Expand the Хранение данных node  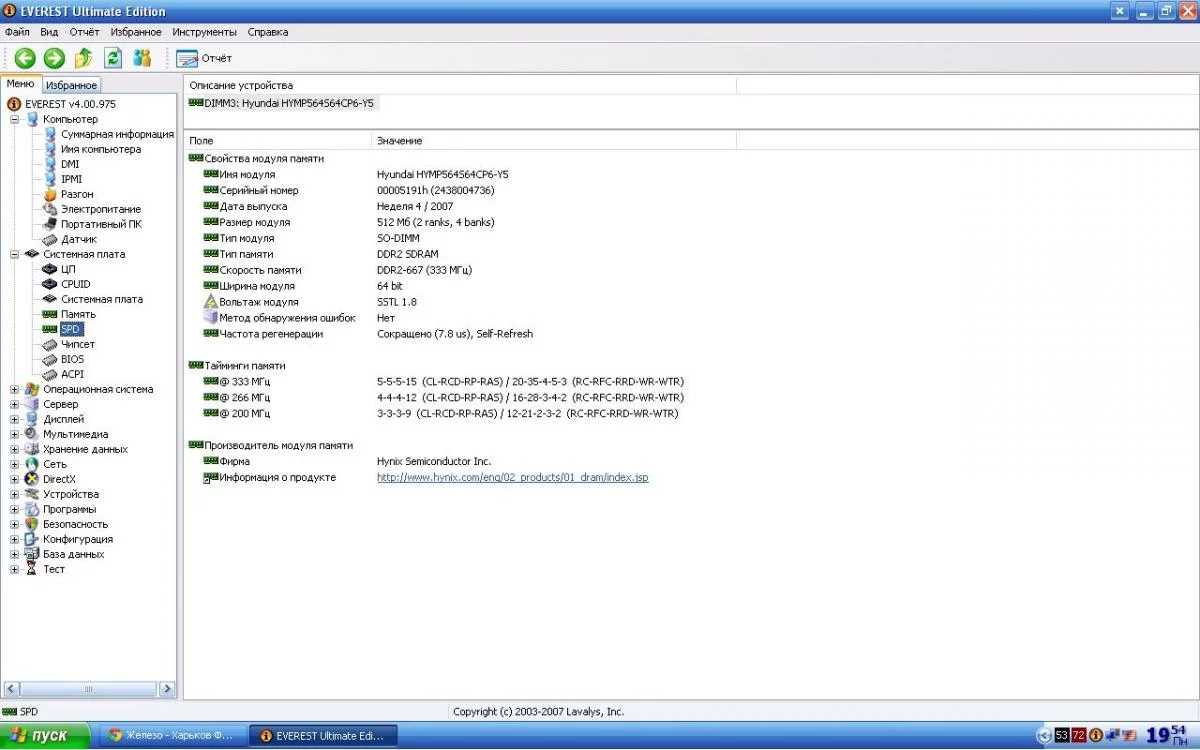coord(15,449)
